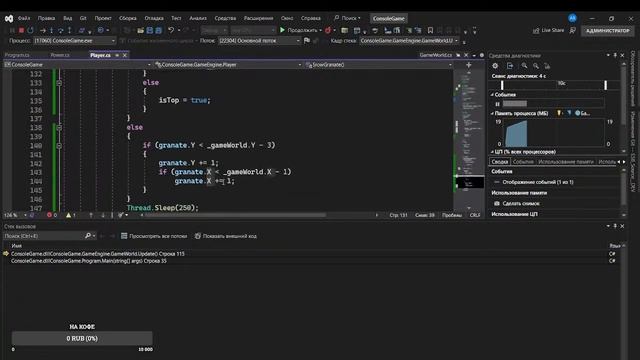Open the Процесс ConsoleGame.exe dropdown
Screen dimensions: 640x360
pos(74,40)
